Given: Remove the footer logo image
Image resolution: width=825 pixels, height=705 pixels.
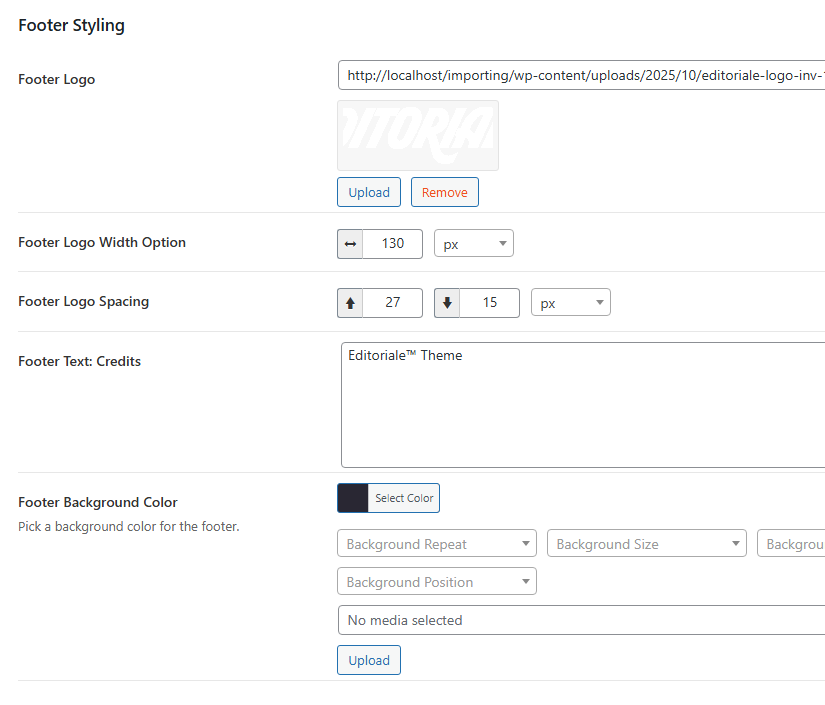Looking at the screenshot, I should (445, 192).
